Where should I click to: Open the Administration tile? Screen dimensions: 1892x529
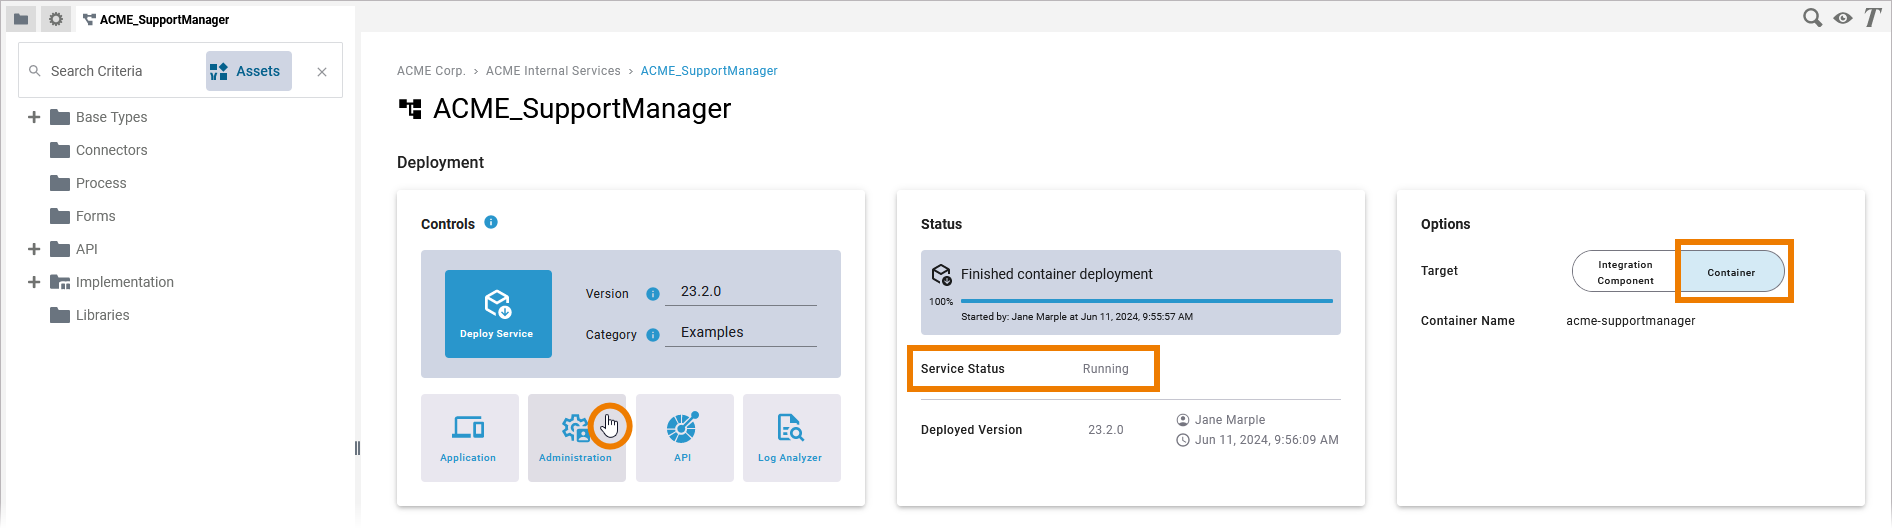coord(576,437)
